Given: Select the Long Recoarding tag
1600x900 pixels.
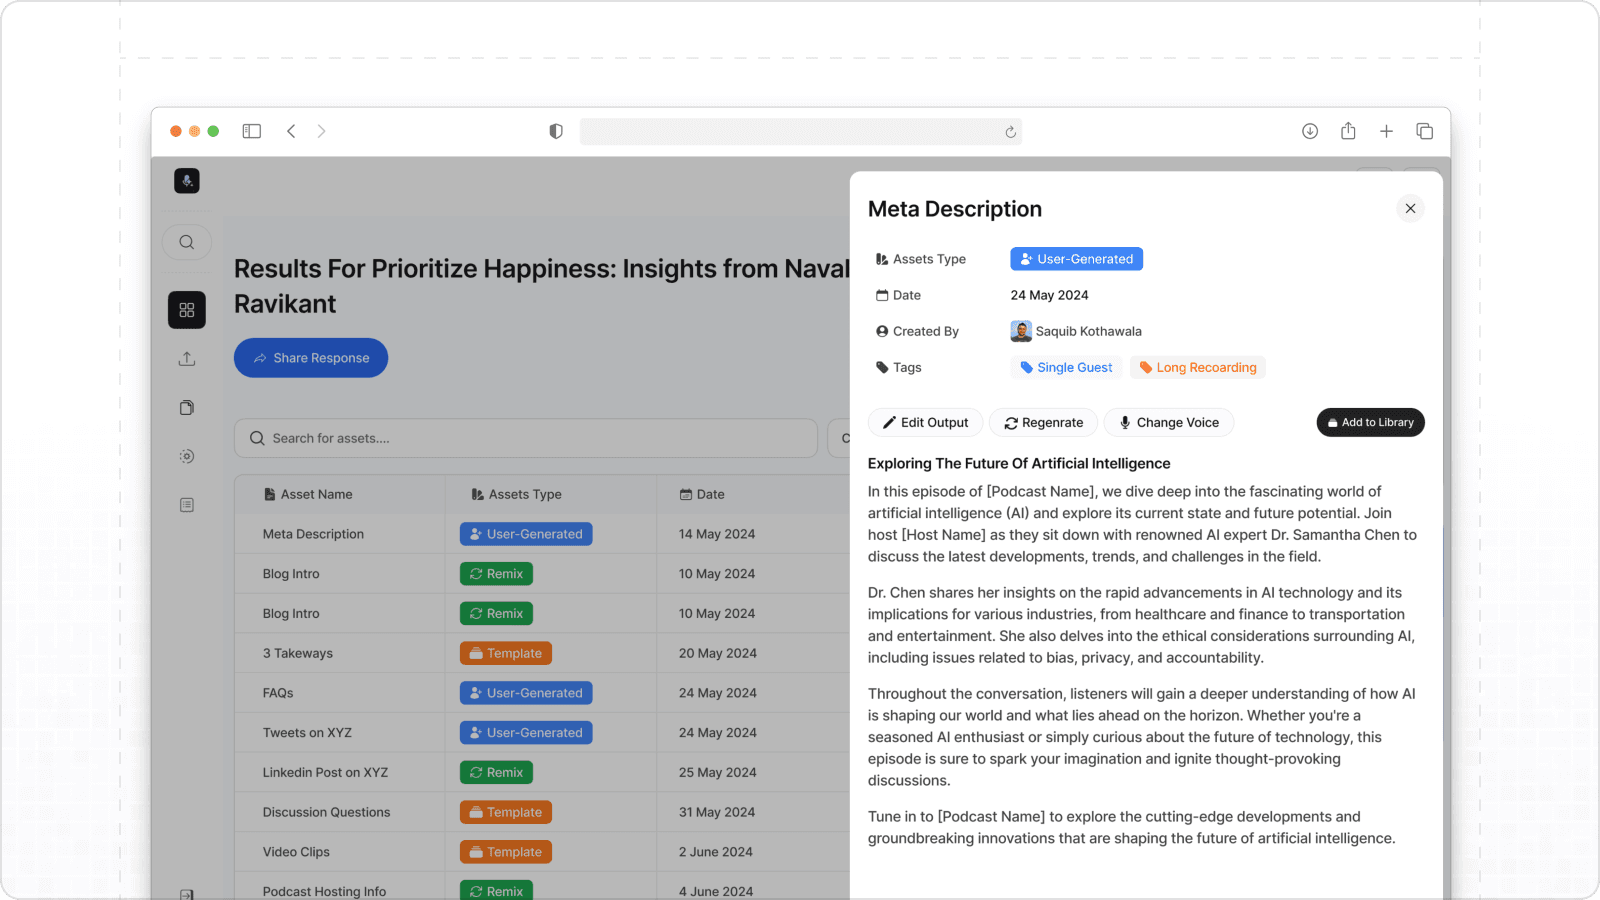Looking at the screenshot, I should [x=1198, y=368].
